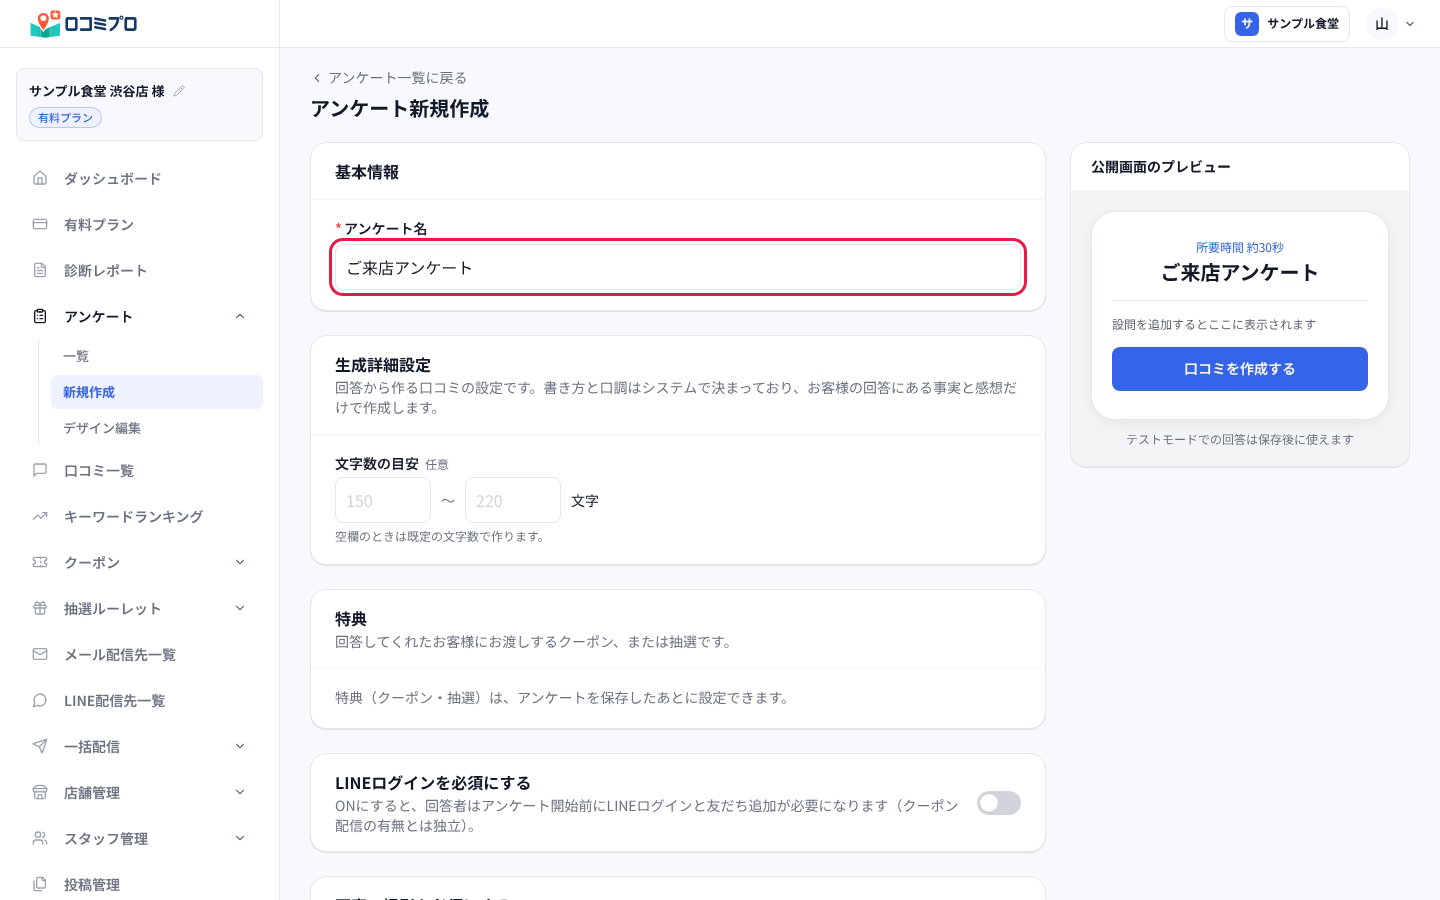This screenshot has width=1440, height=900.
Task: Expand the スタッフ管理 submenu chevron
Action: [240, 838]
